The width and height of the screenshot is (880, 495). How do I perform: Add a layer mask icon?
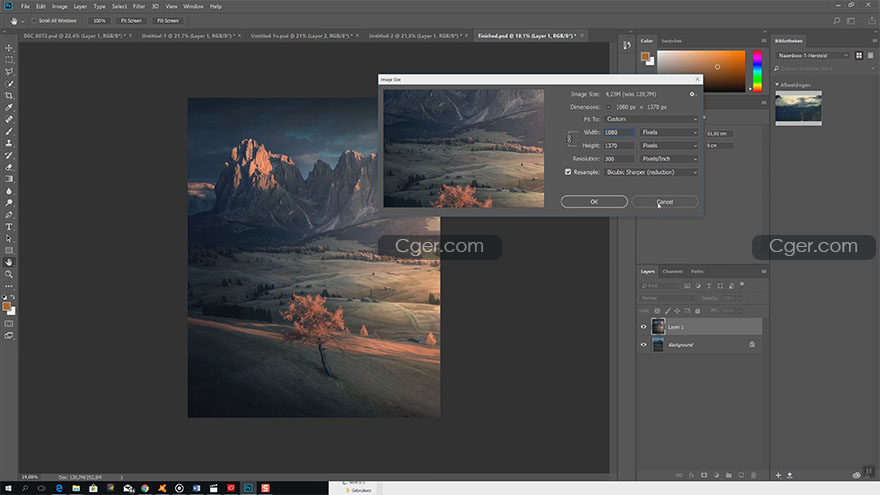click(x=704, y=475)
